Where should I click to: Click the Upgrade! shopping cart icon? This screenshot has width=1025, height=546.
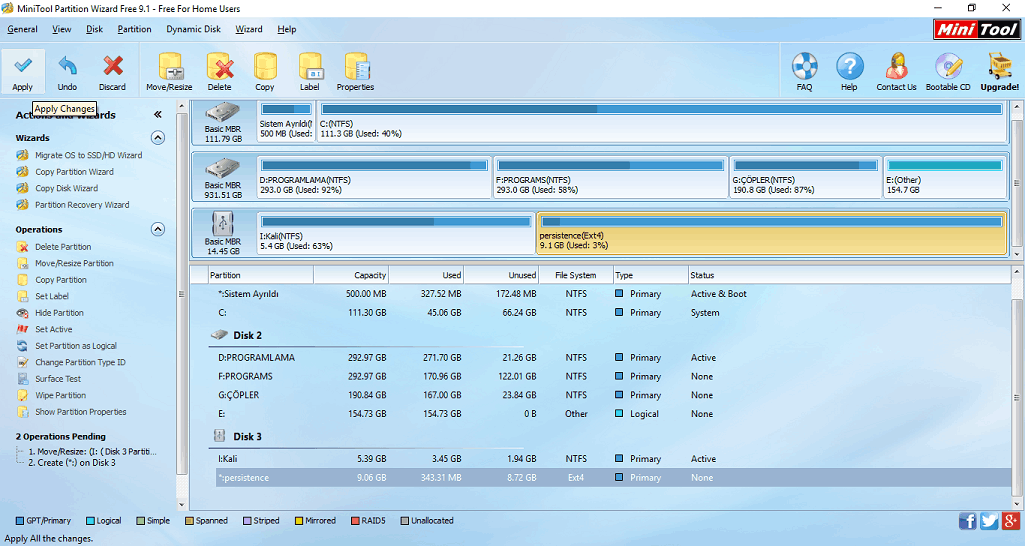(x=1000, y=71)
